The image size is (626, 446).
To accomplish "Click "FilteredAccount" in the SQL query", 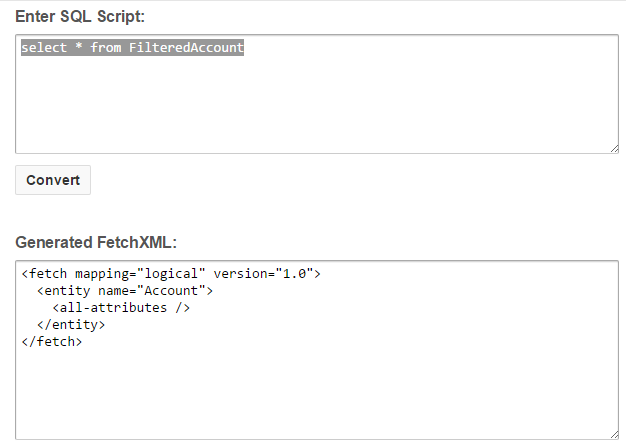I will (x=186, y=48).
